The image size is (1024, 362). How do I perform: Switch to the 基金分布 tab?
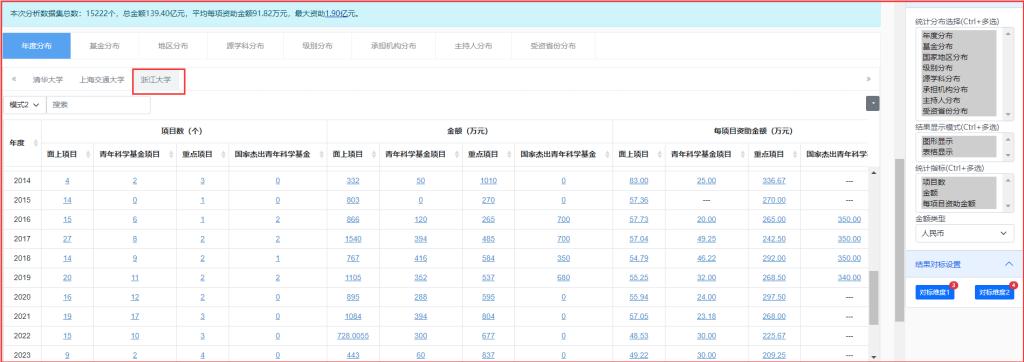click(x=104, y=46)
